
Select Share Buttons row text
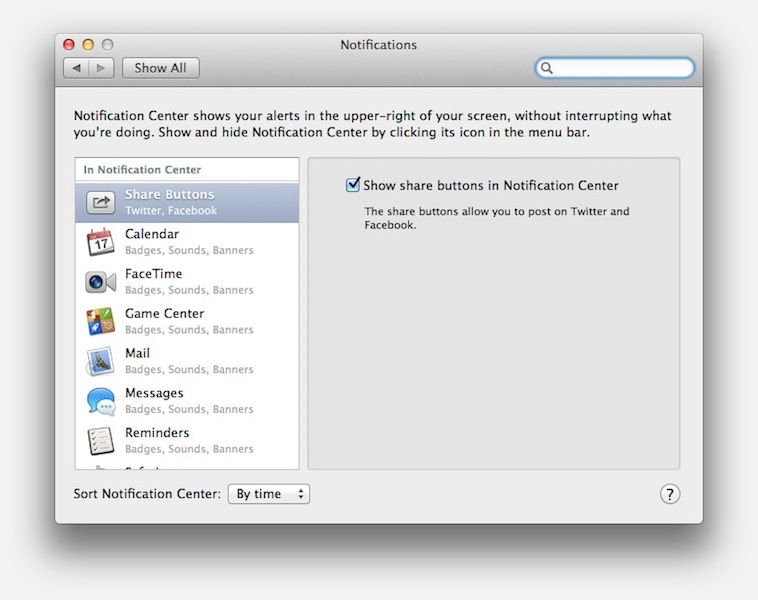coord(170,194)
